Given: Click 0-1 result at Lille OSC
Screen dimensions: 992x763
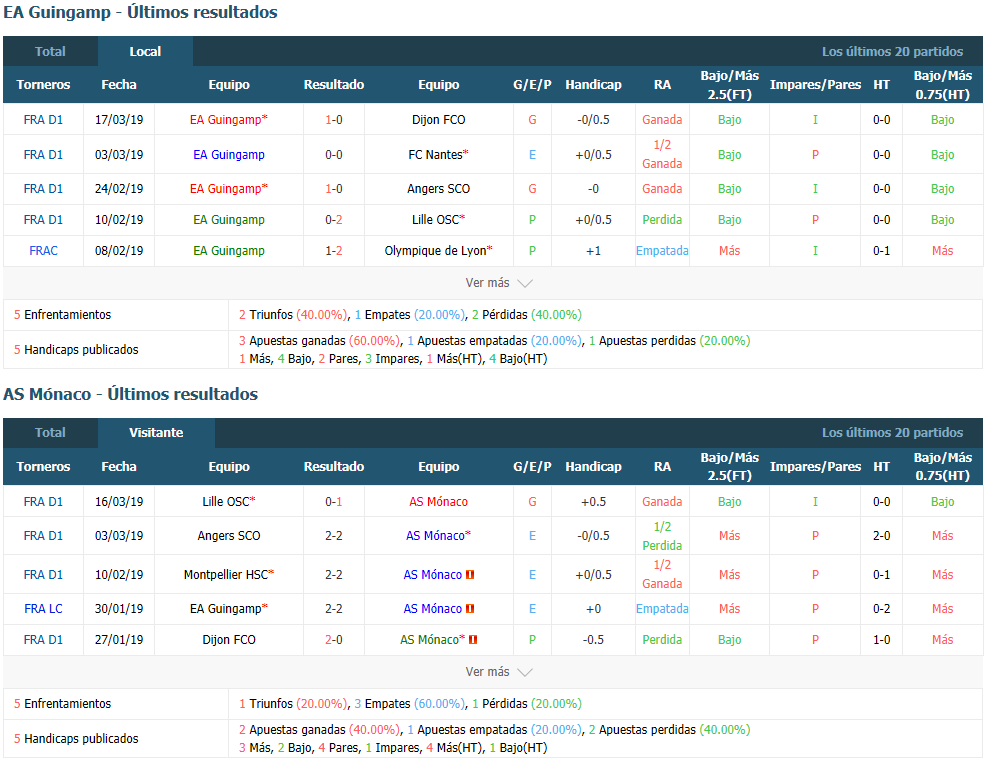Looking at the screenshot, I should pyautogui.click(x=333, y=502).
